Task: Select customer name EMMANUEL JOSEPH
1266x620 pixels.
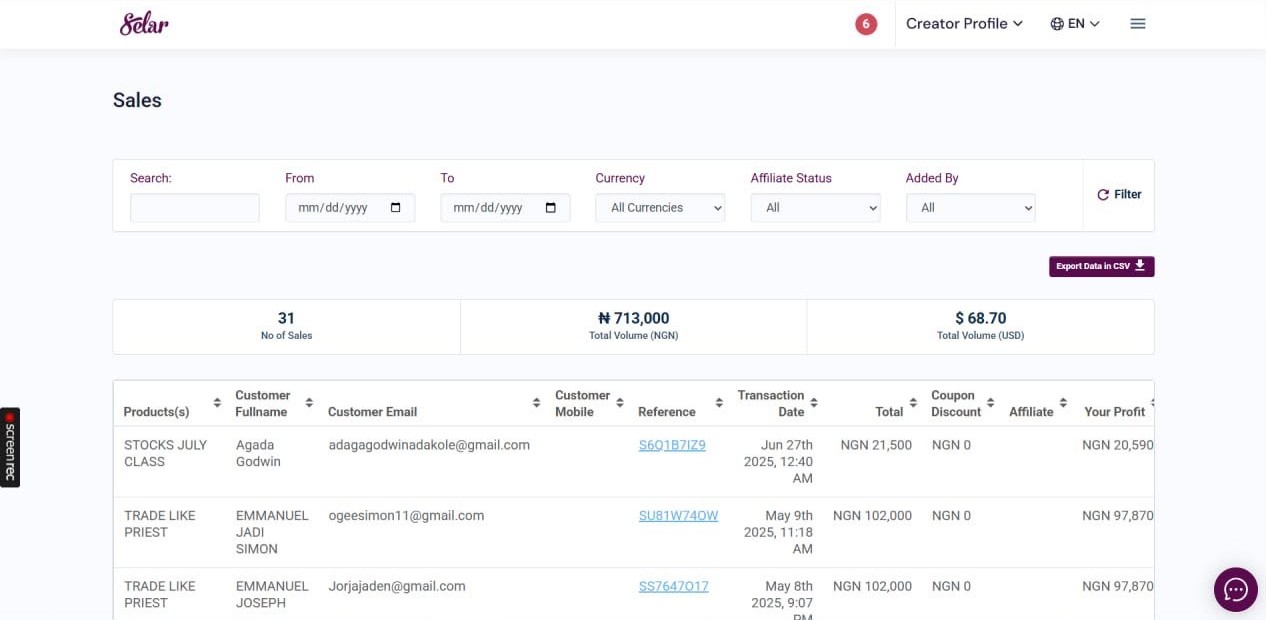Action: coord(272,595)
